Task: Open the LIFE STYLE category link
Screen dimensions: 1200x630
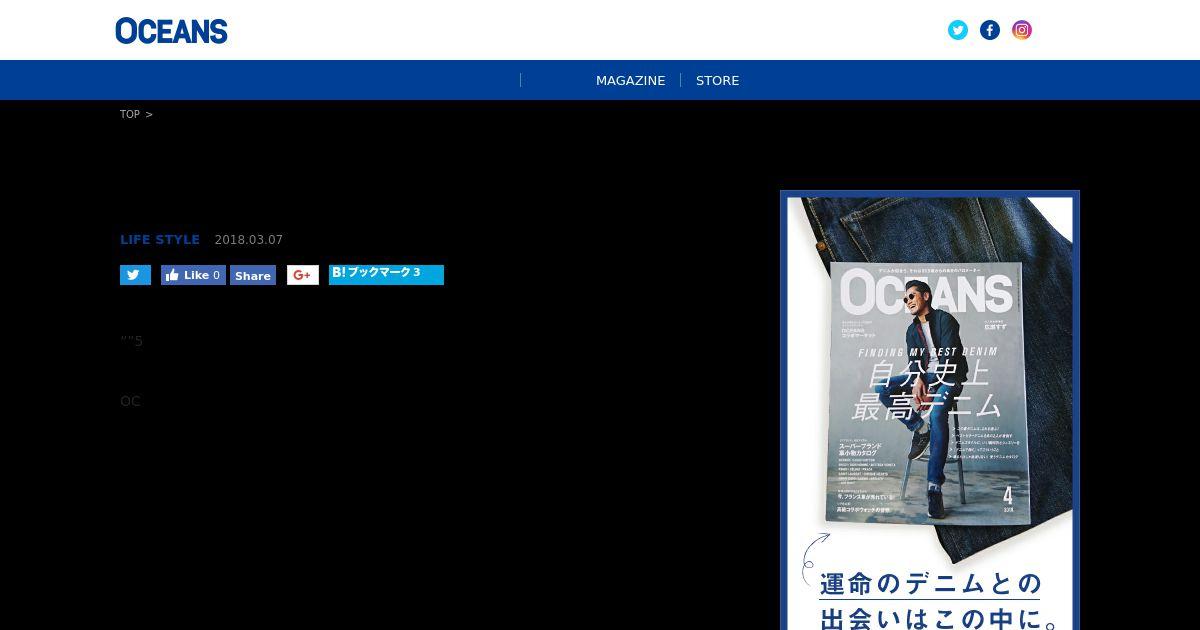Action: [160, 240]
